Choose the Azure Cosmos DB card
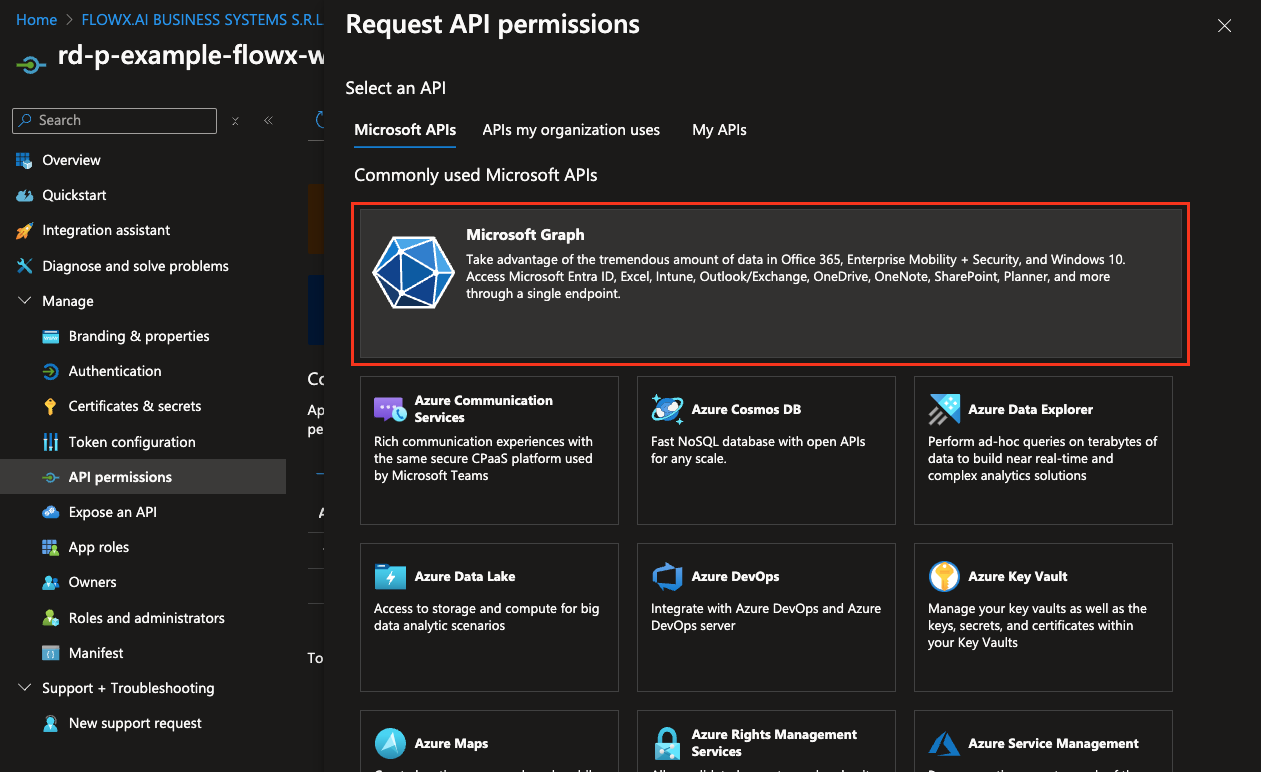 766,450
